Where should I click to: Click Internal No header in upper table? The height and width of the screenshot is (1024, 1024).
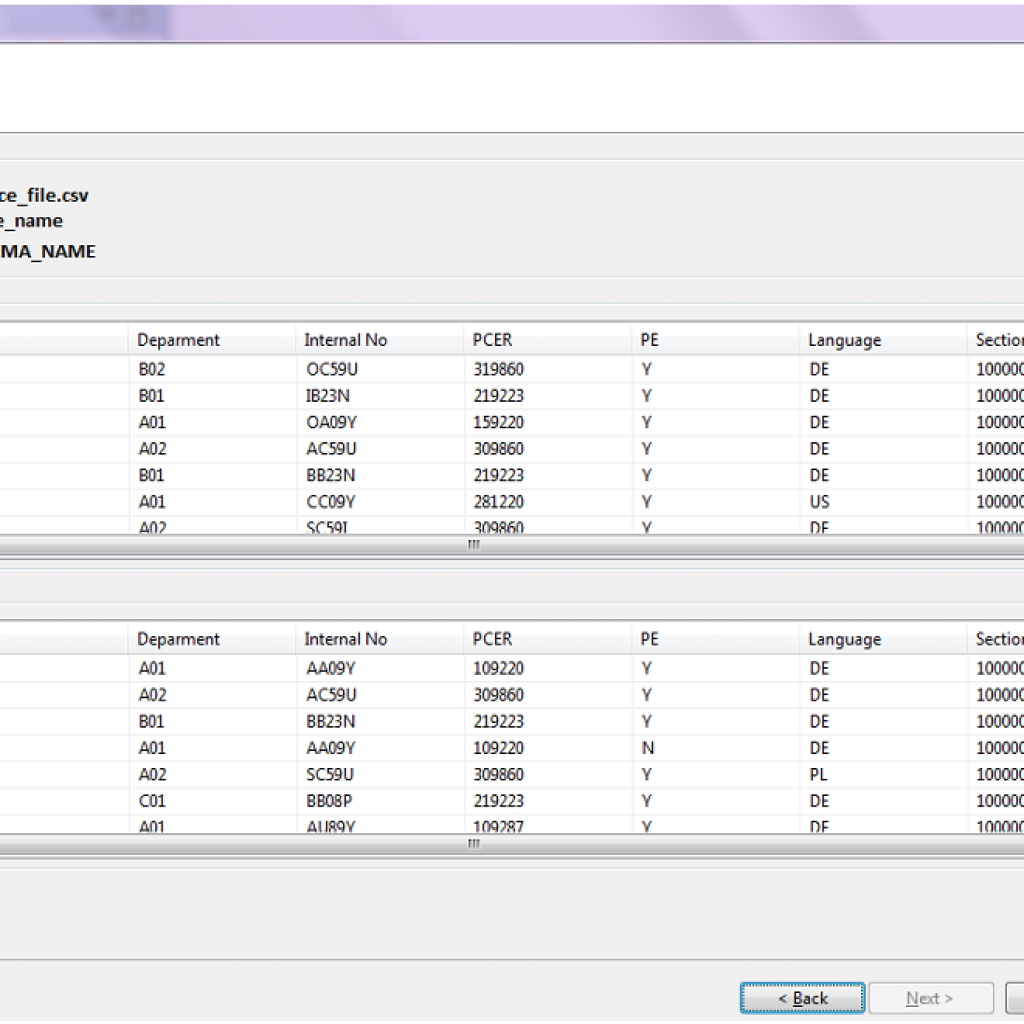pyautogui.click(x=379, y=340)
